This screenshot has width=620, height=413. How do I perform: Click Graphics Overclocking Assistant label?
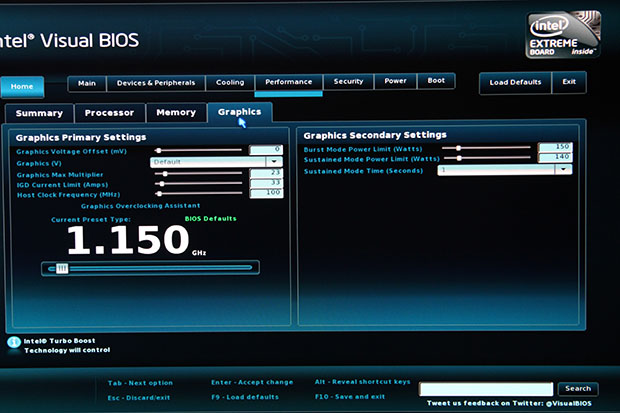click(140, 206)
